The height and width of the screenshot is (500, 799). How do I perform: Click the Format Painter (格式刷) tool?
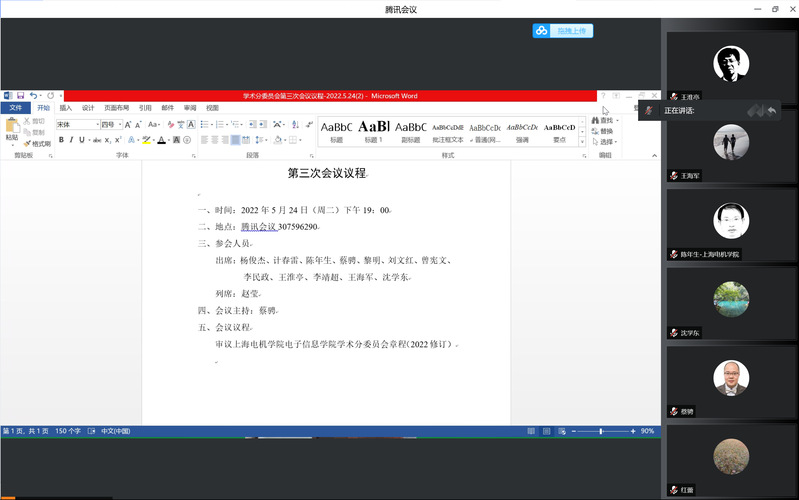tap(36, 144)
